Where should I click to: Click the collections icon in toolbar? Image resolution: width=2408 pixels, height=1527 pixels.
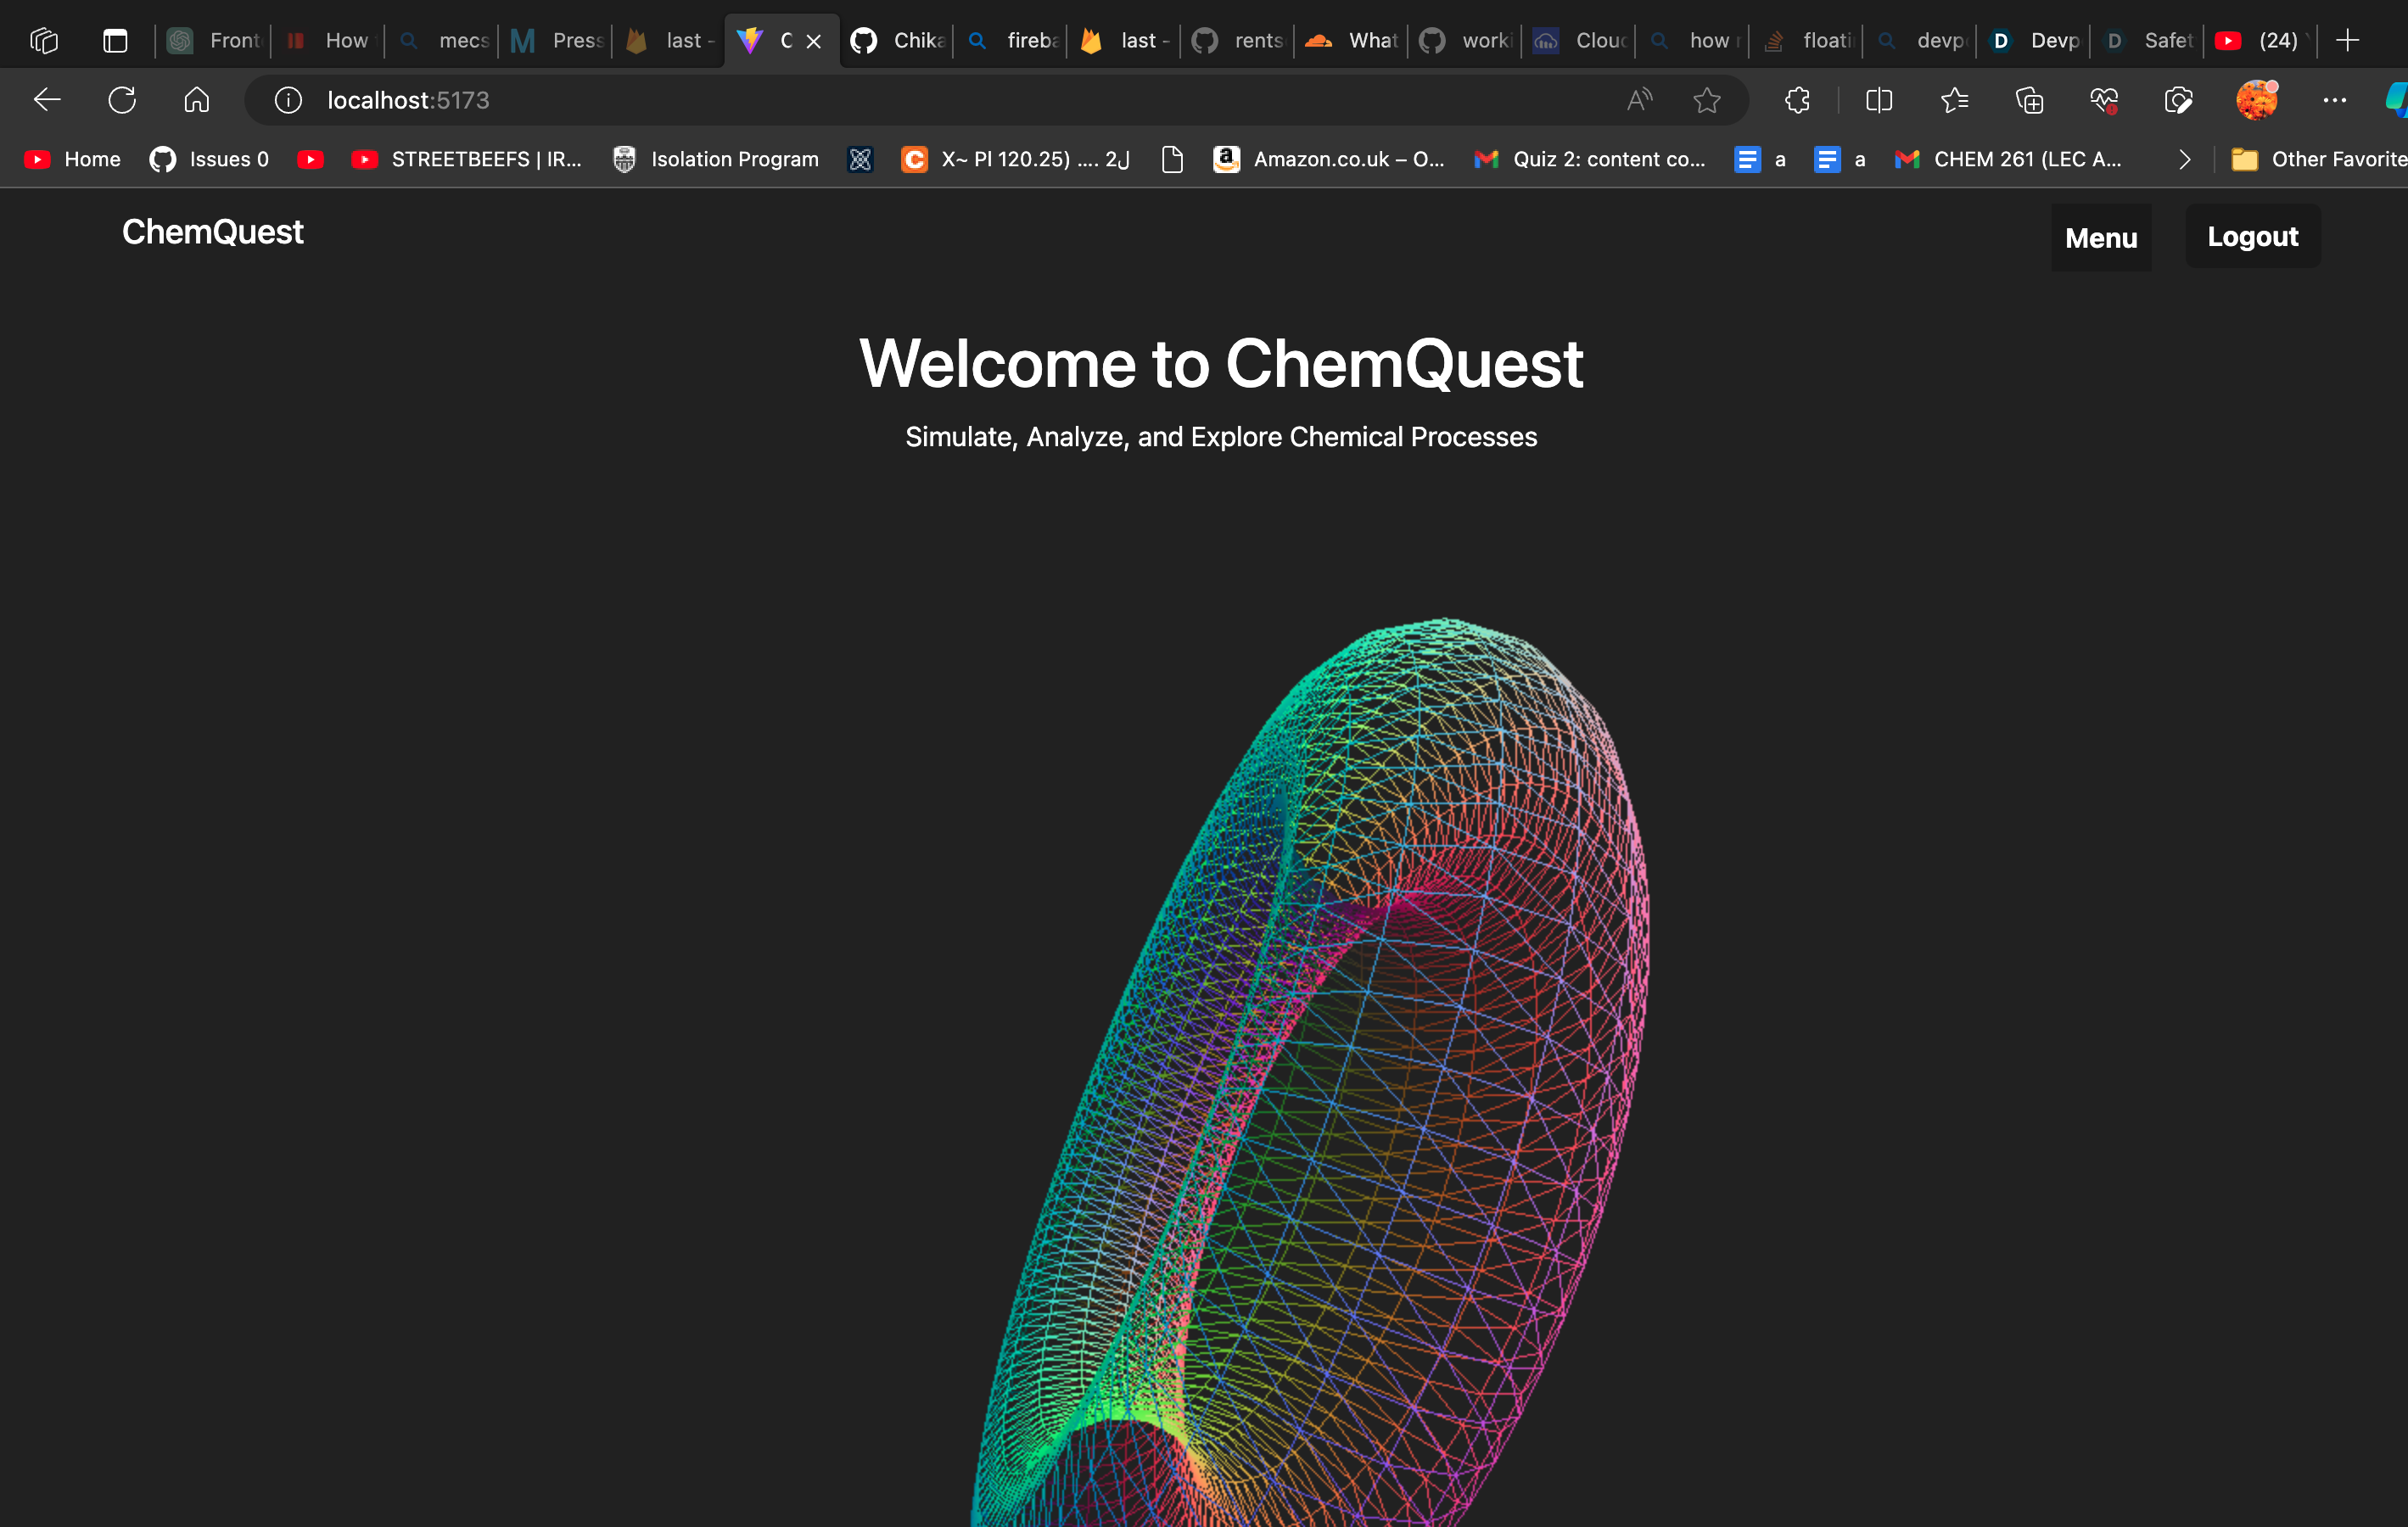coord(2029,100)
